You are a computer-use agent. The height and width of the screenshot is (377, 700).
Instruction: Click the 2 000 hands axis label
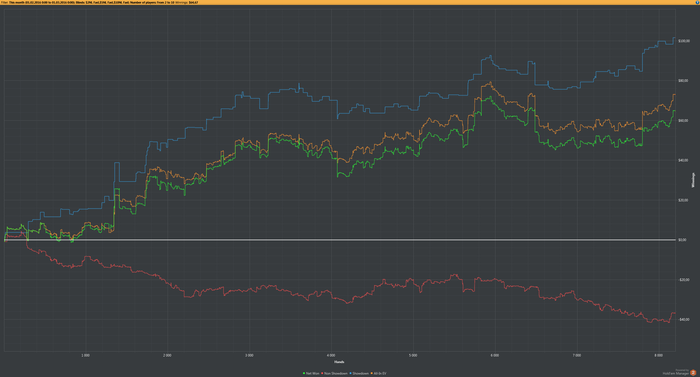pyautogui.click(x=167, y=356)
